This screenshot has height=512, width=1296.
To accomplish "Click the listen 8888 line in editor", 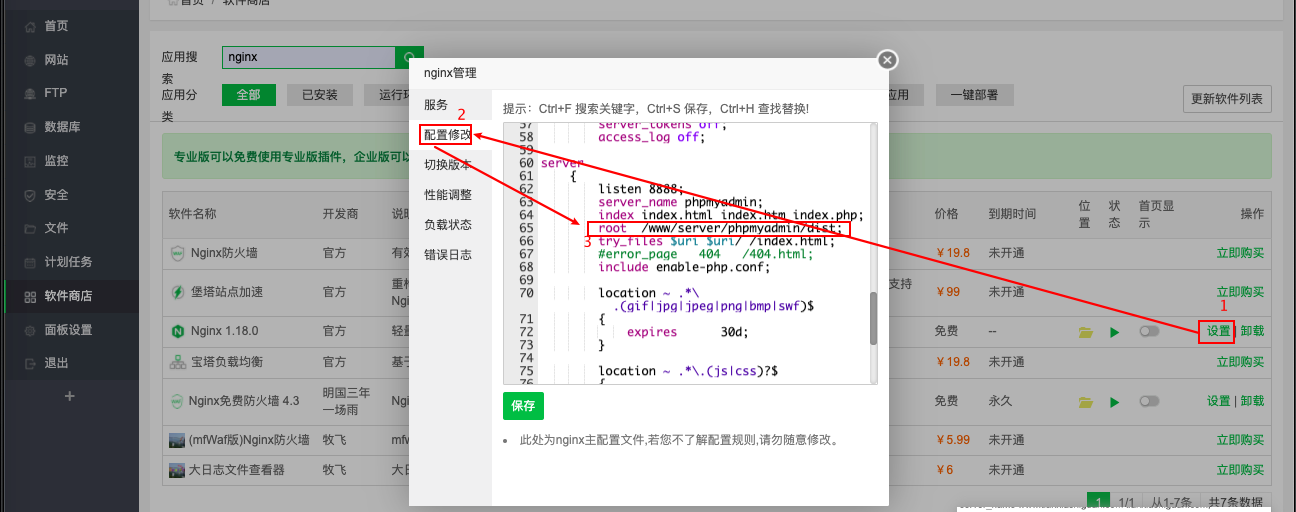I will point(640,188).
